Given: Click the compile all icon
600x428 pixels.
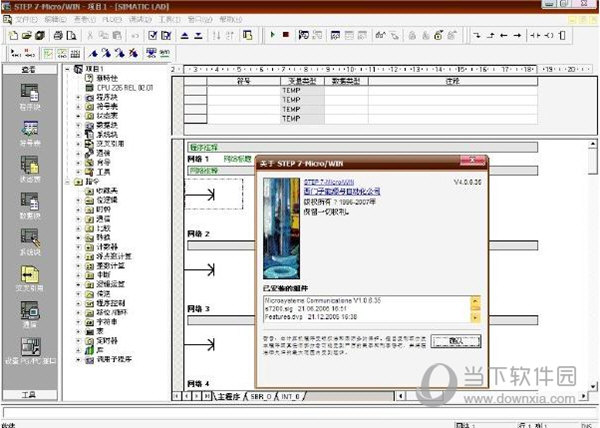Looking at the screenshot, I should (x=166, y=36).
